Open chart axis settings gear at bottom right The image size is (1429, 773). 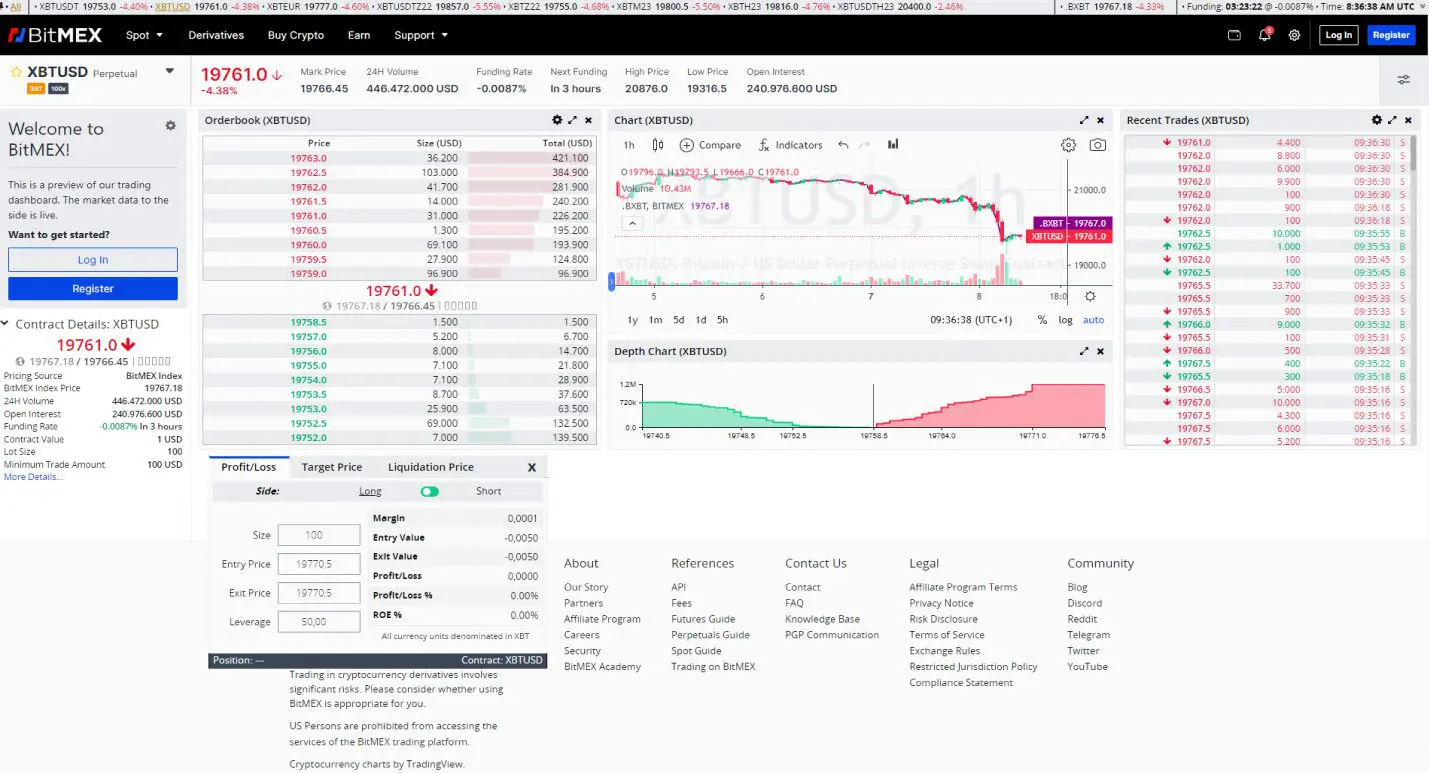(x=1090, y=296)
